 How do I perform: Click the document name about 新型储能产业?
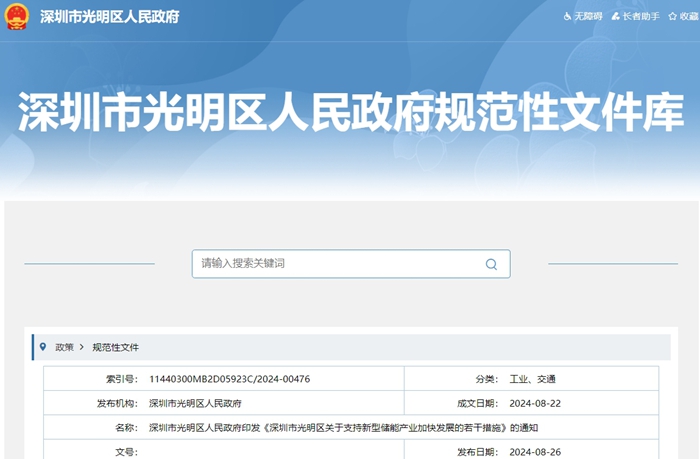point(343,428)
